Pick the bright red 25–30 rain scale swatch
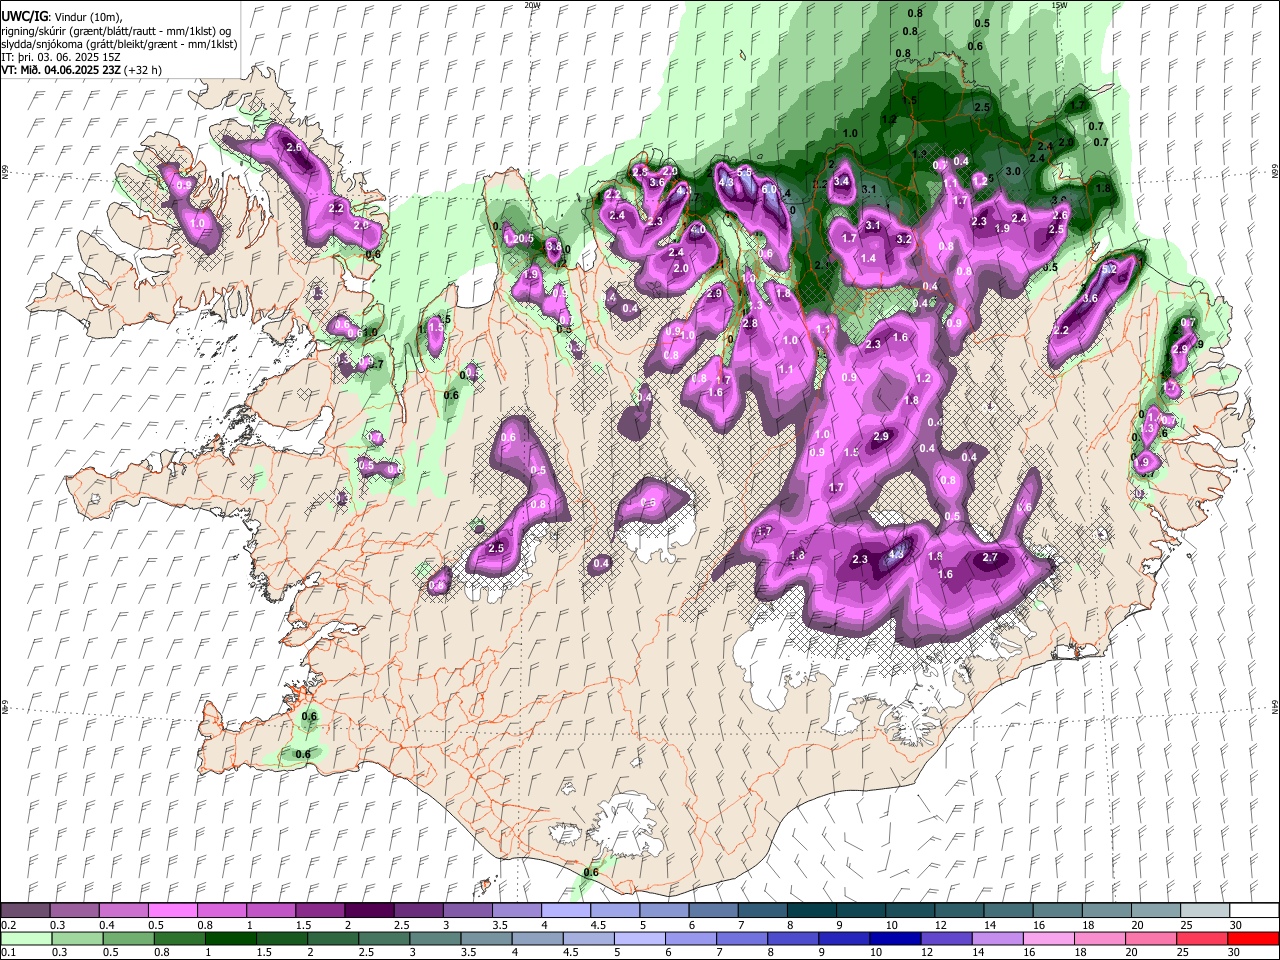The height and width of the screenshot is (960, 1280). [x=1254, y=938]
